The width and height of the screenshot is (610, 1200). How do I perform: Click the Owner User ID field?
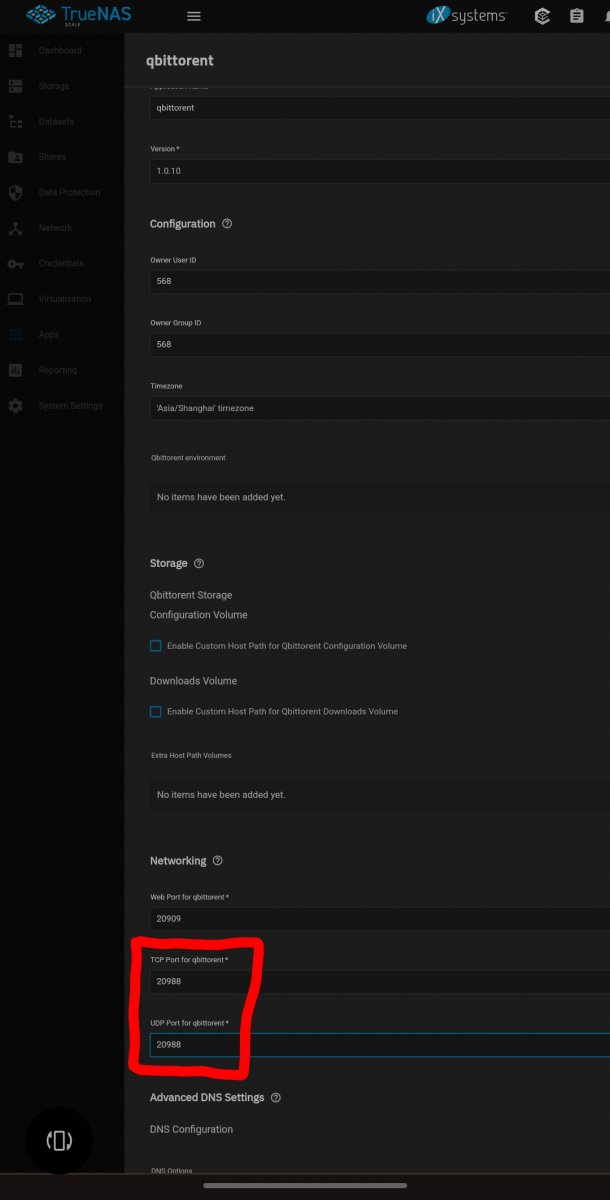380,282
